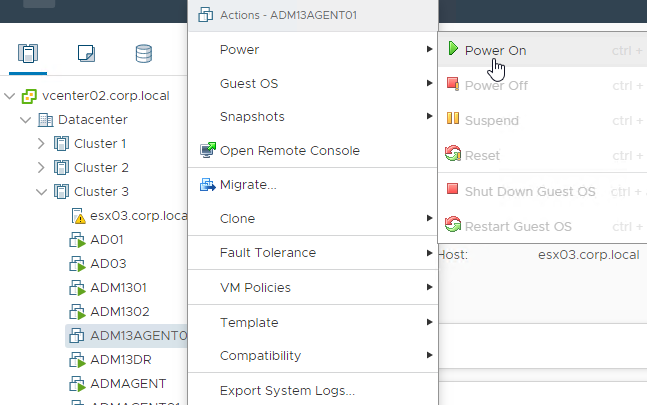This screenshot has height=405, width=647.
Task: Click the Migrate icon
Action: (x=208, y=184)
